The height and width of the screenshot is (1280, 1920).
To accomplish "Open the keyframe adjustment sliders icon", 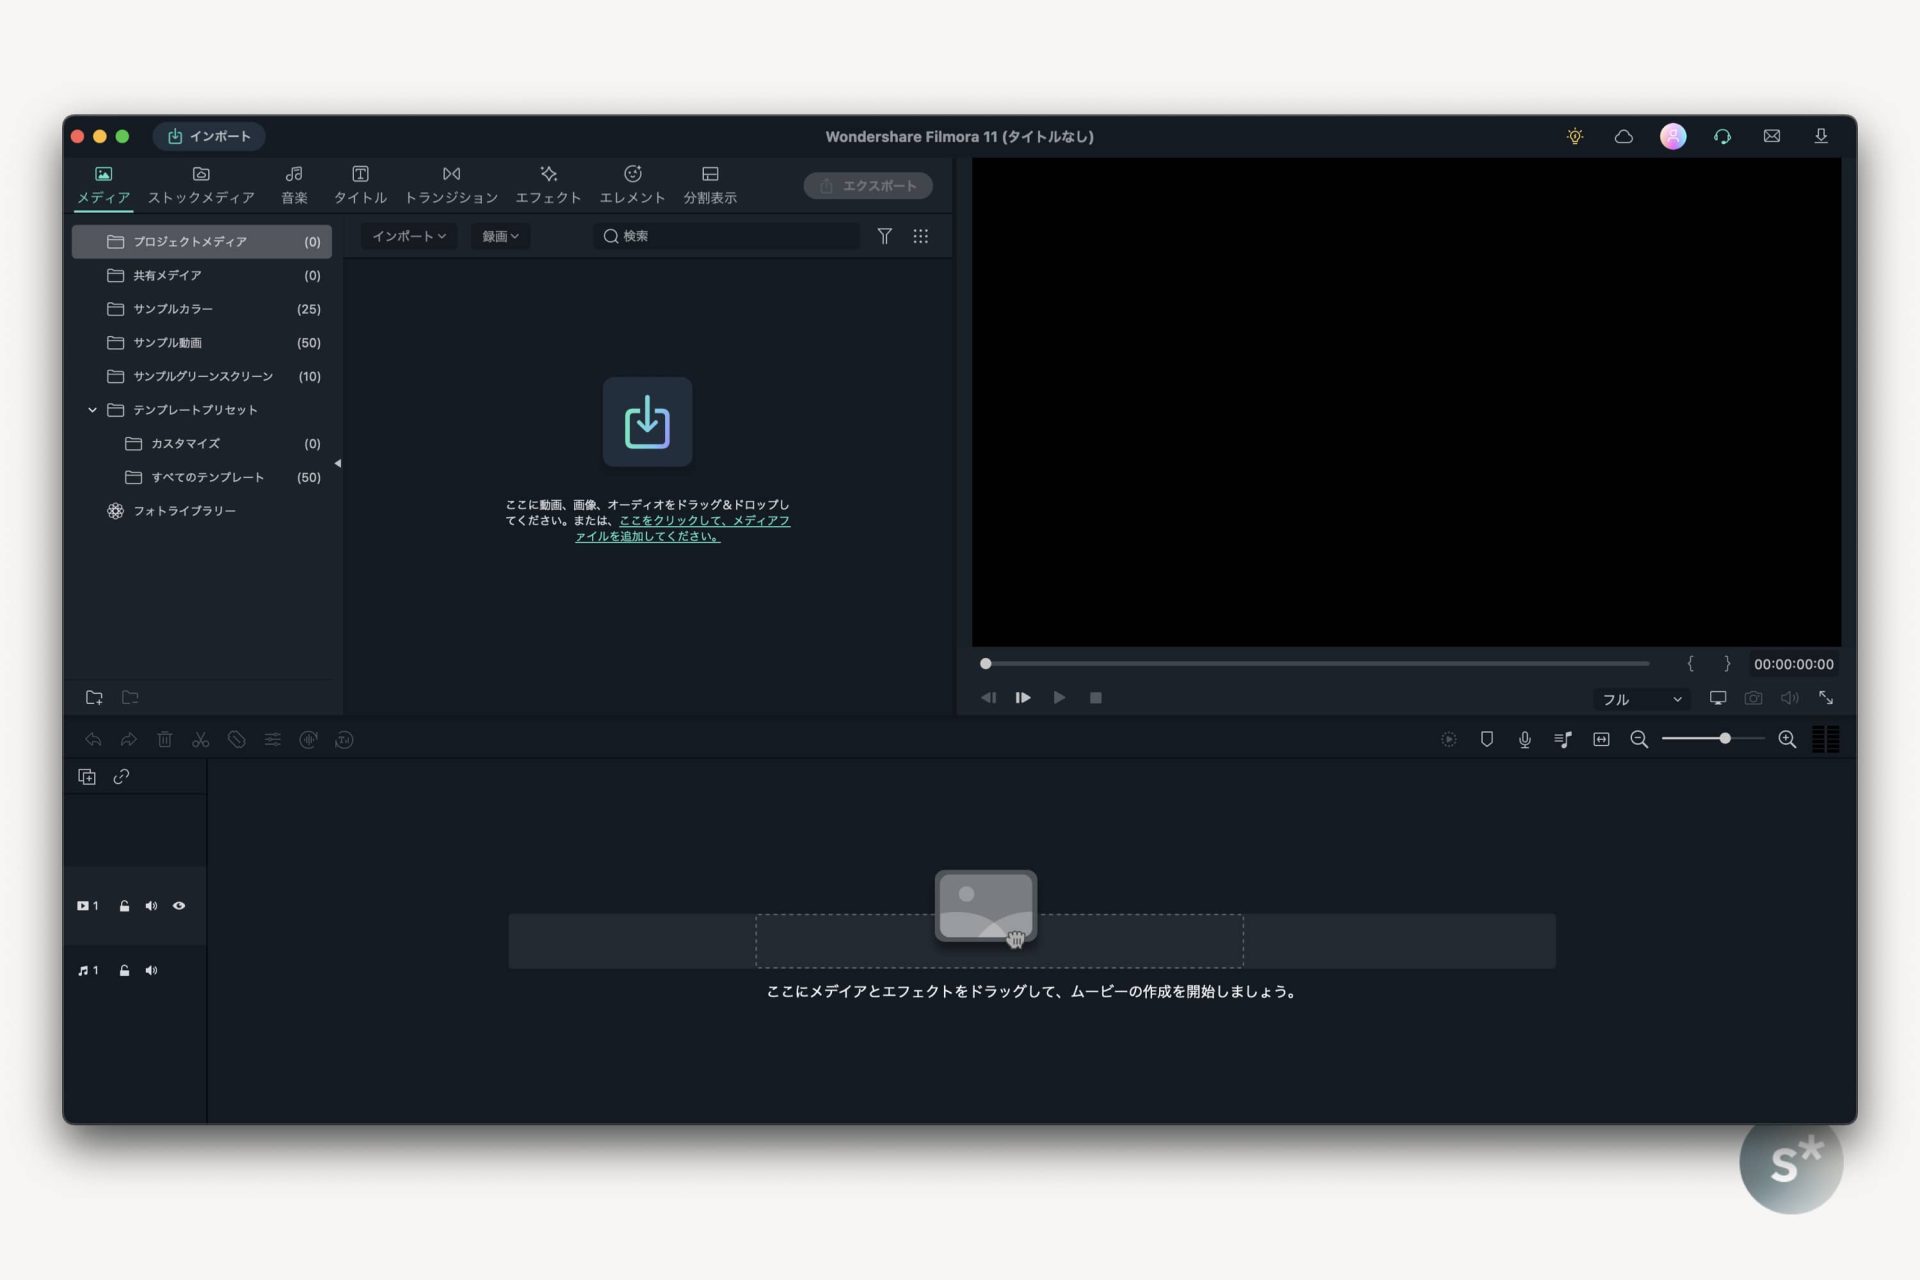I will click(x=273, y=740).
